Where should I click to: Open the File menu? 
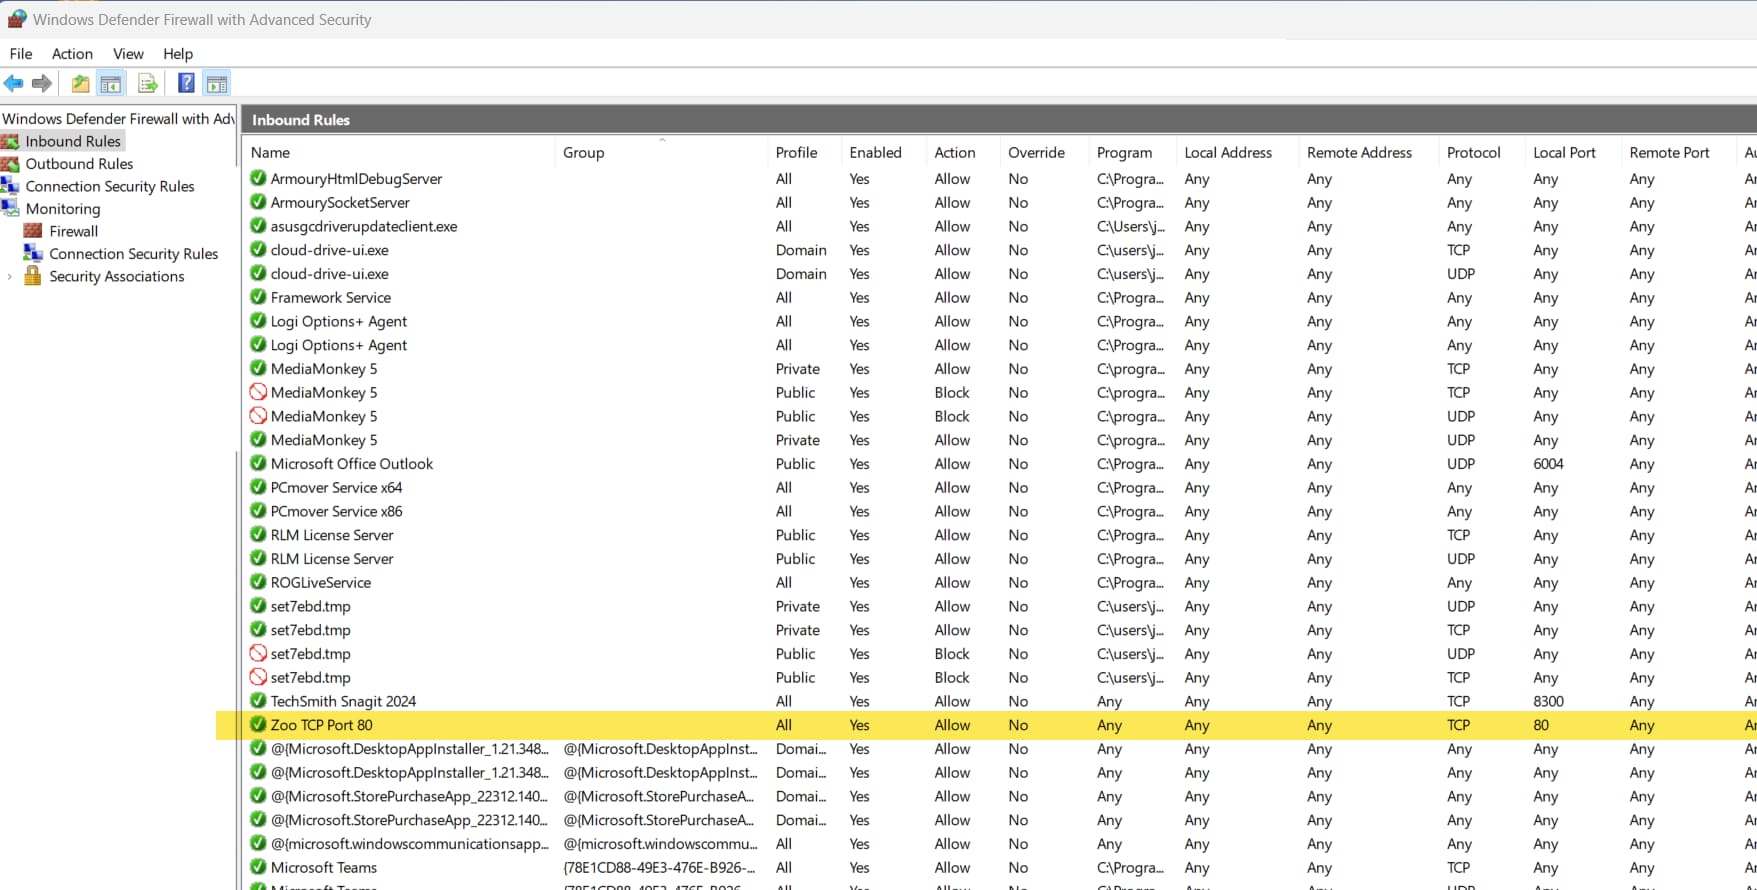[x=21, y=54]
